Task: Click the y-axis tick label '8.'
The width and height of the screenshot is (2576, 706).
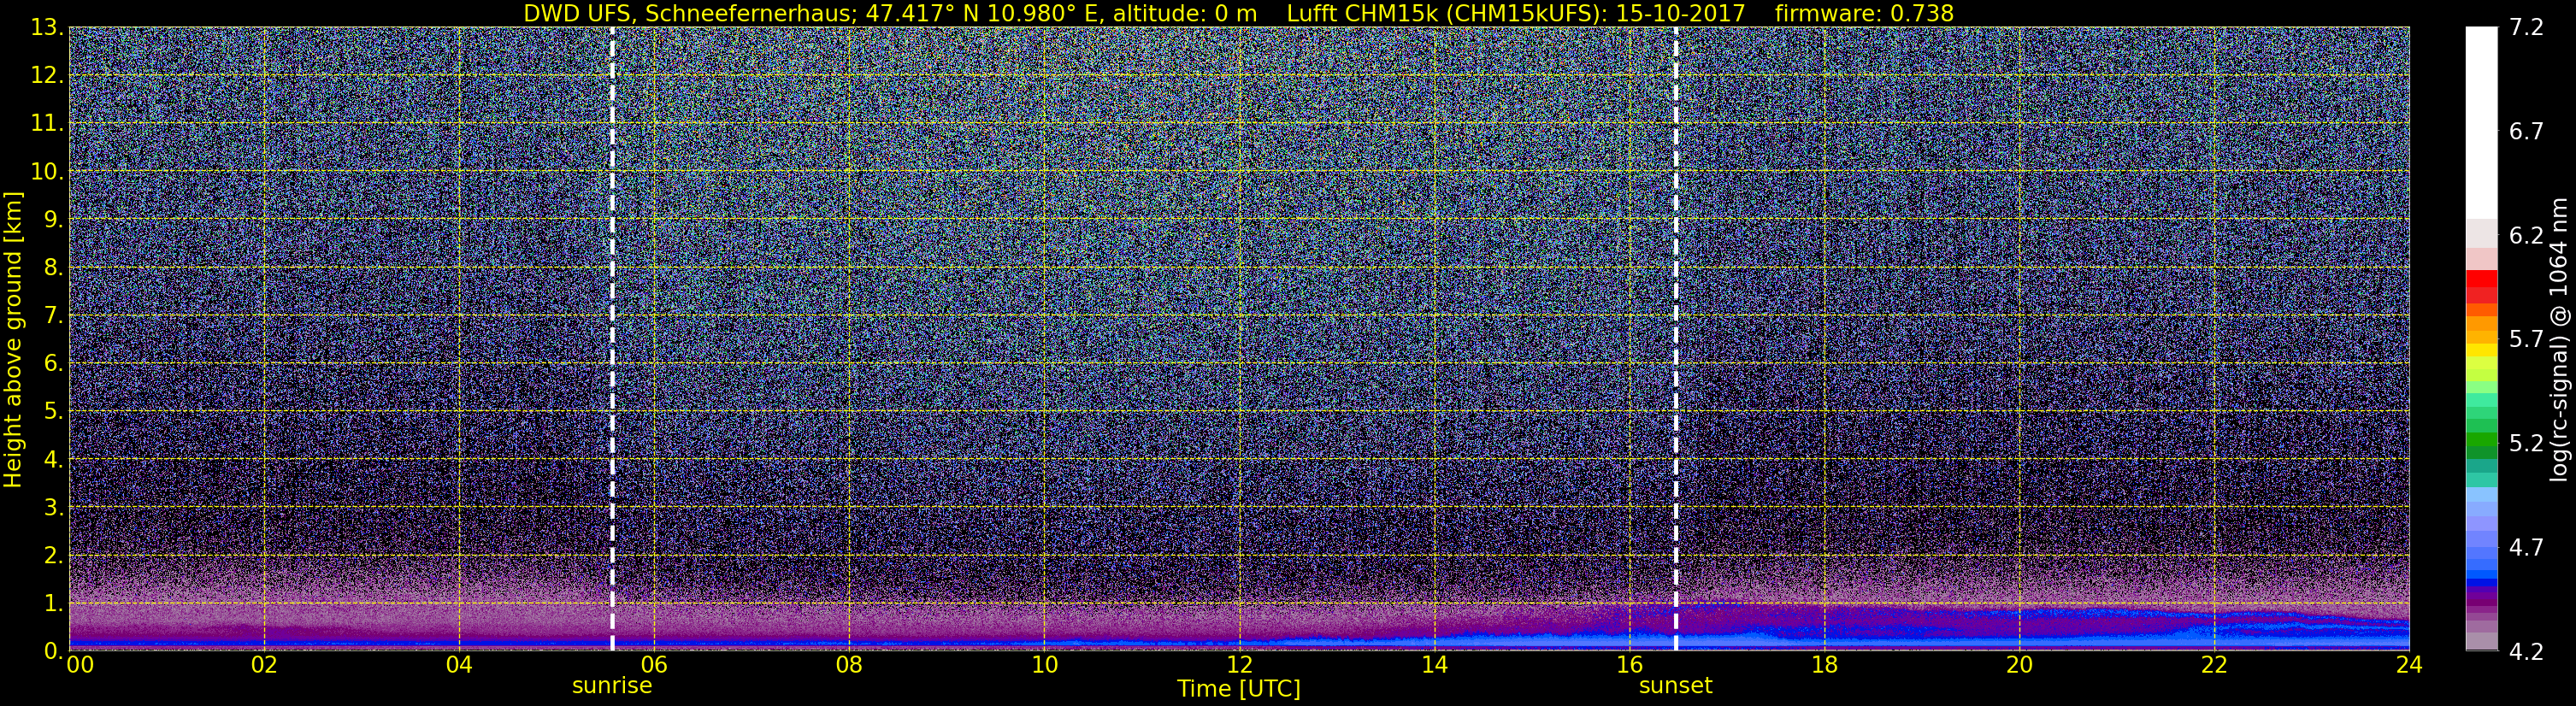Action: pos(54,267)
